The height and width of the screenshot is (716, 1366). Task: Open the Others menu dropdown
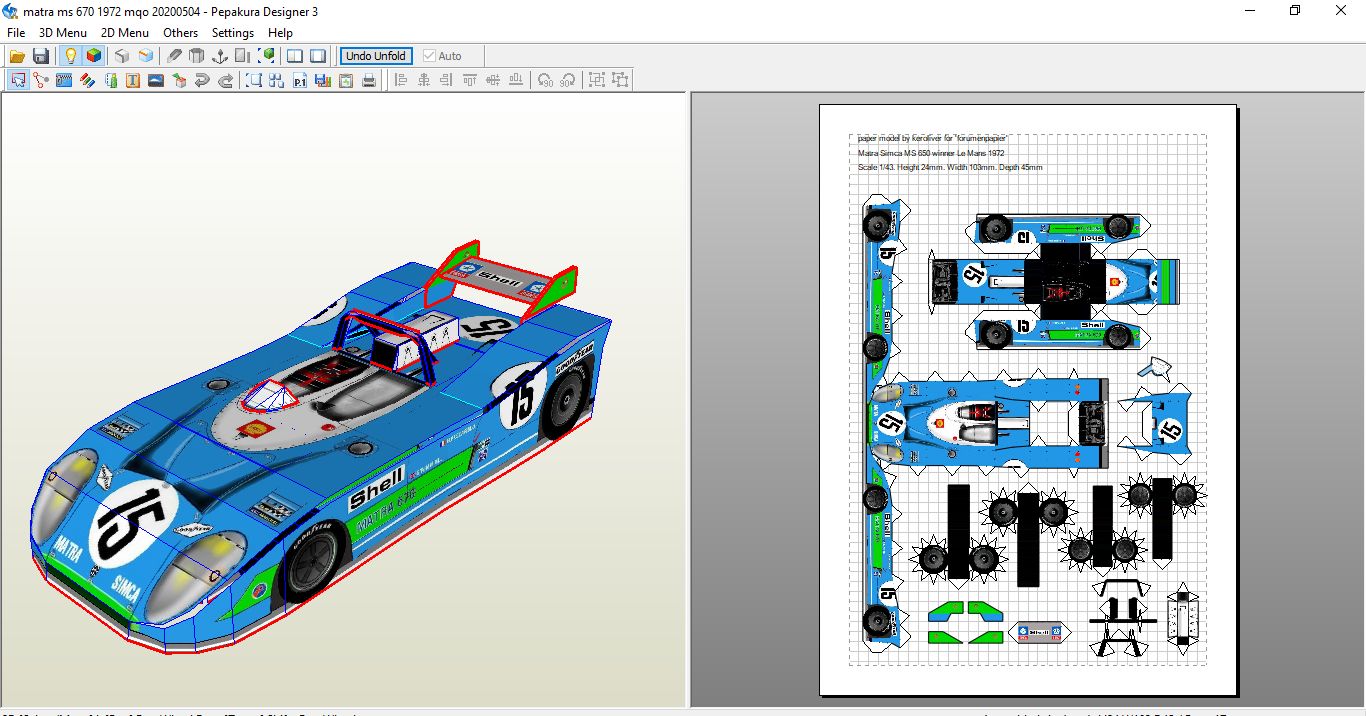click(181, 33)
